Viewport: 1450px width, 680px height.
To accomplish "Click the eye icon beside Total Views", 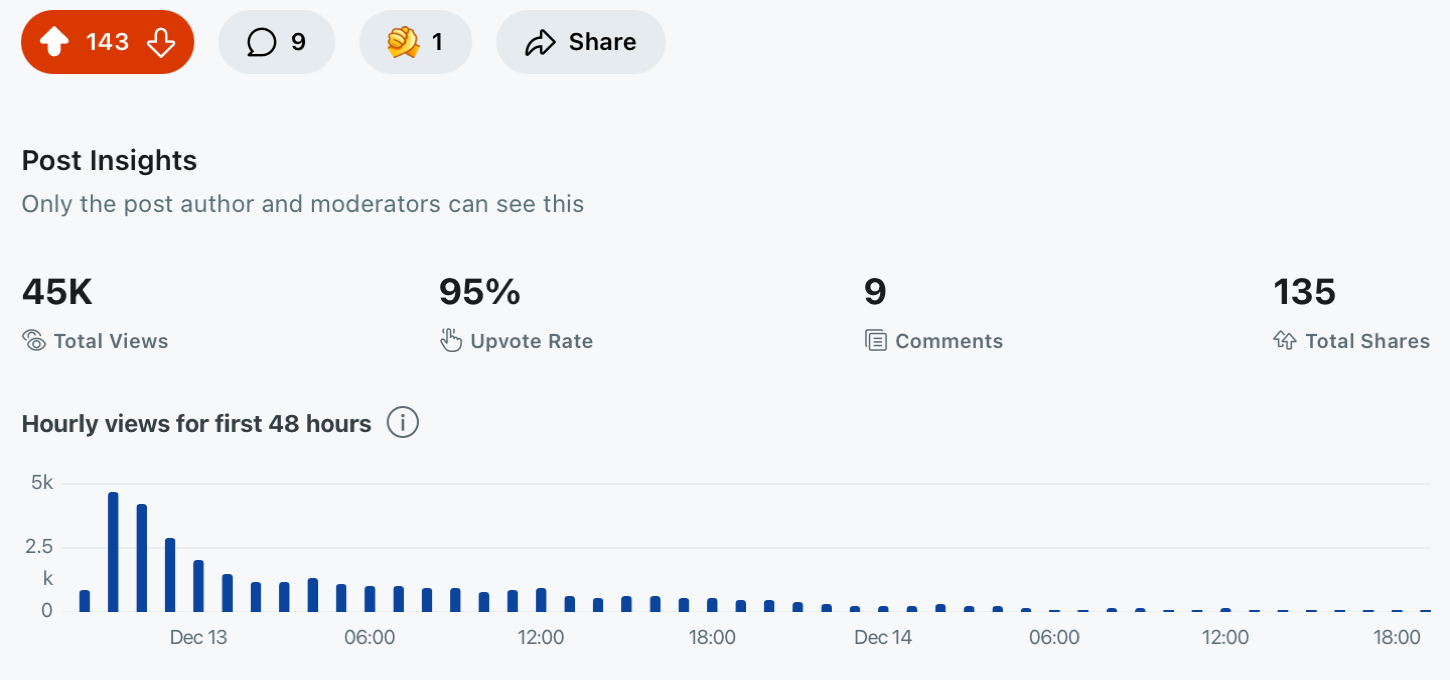I will point(34,341).
